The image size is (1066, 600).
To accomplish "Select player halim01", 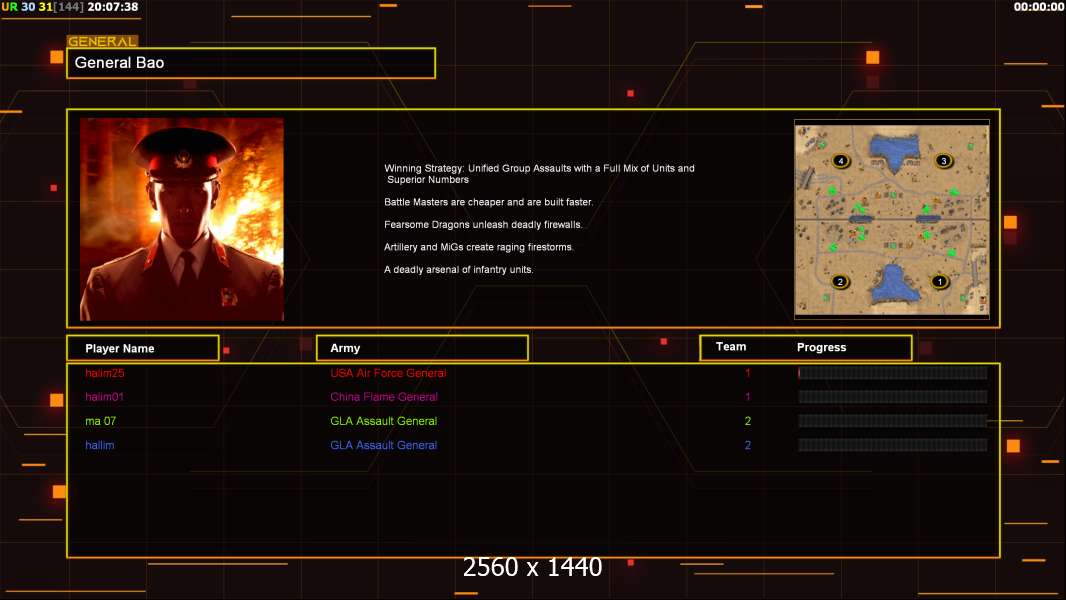I will 104,397.
